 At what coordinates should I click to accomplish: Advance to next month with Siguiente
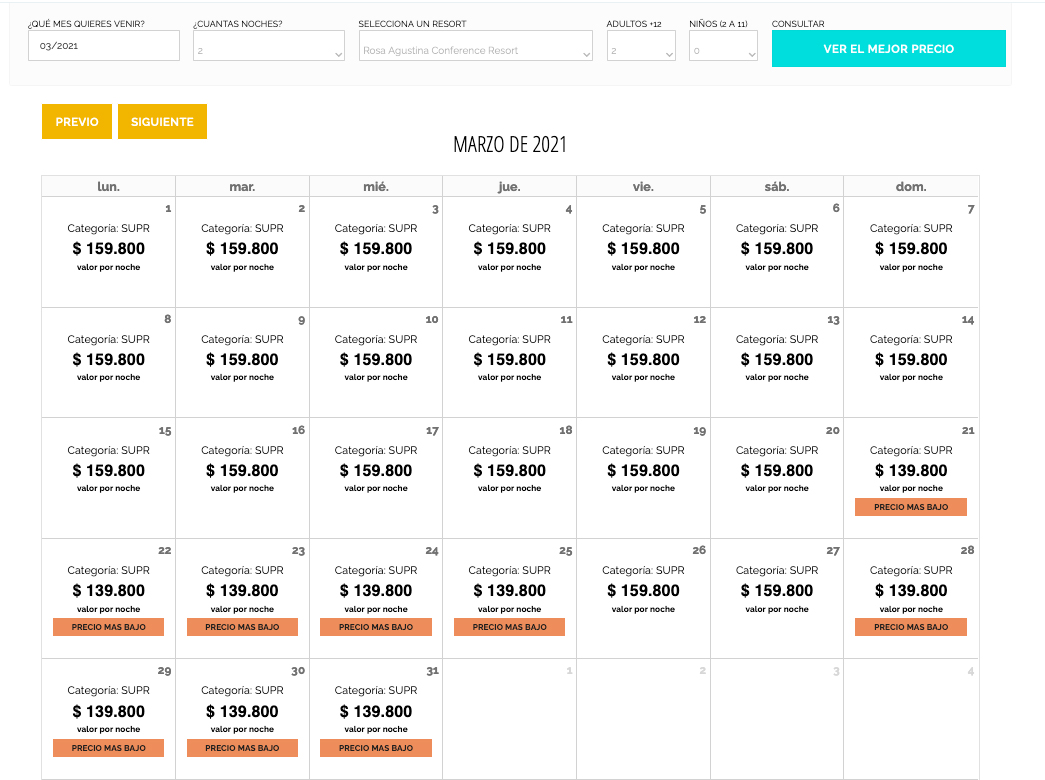click(162, 122)
